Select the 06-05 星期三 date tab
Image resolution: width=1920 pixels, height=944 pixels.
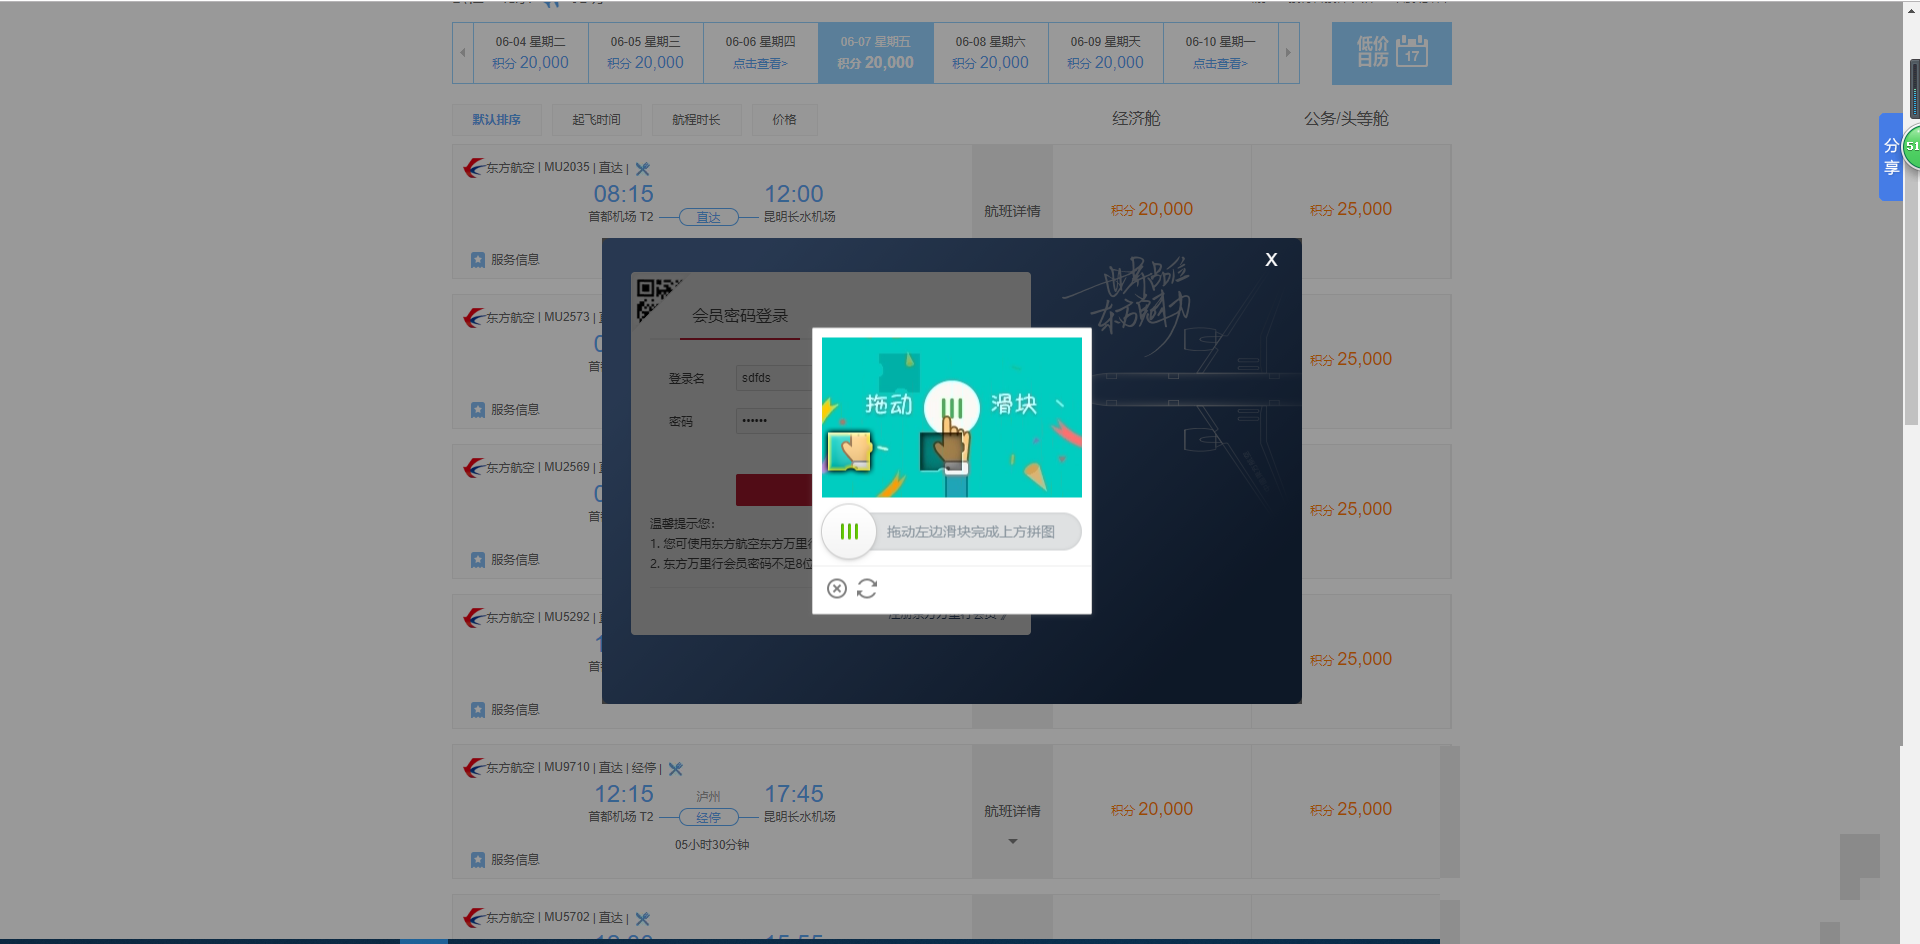pos(645,53)
